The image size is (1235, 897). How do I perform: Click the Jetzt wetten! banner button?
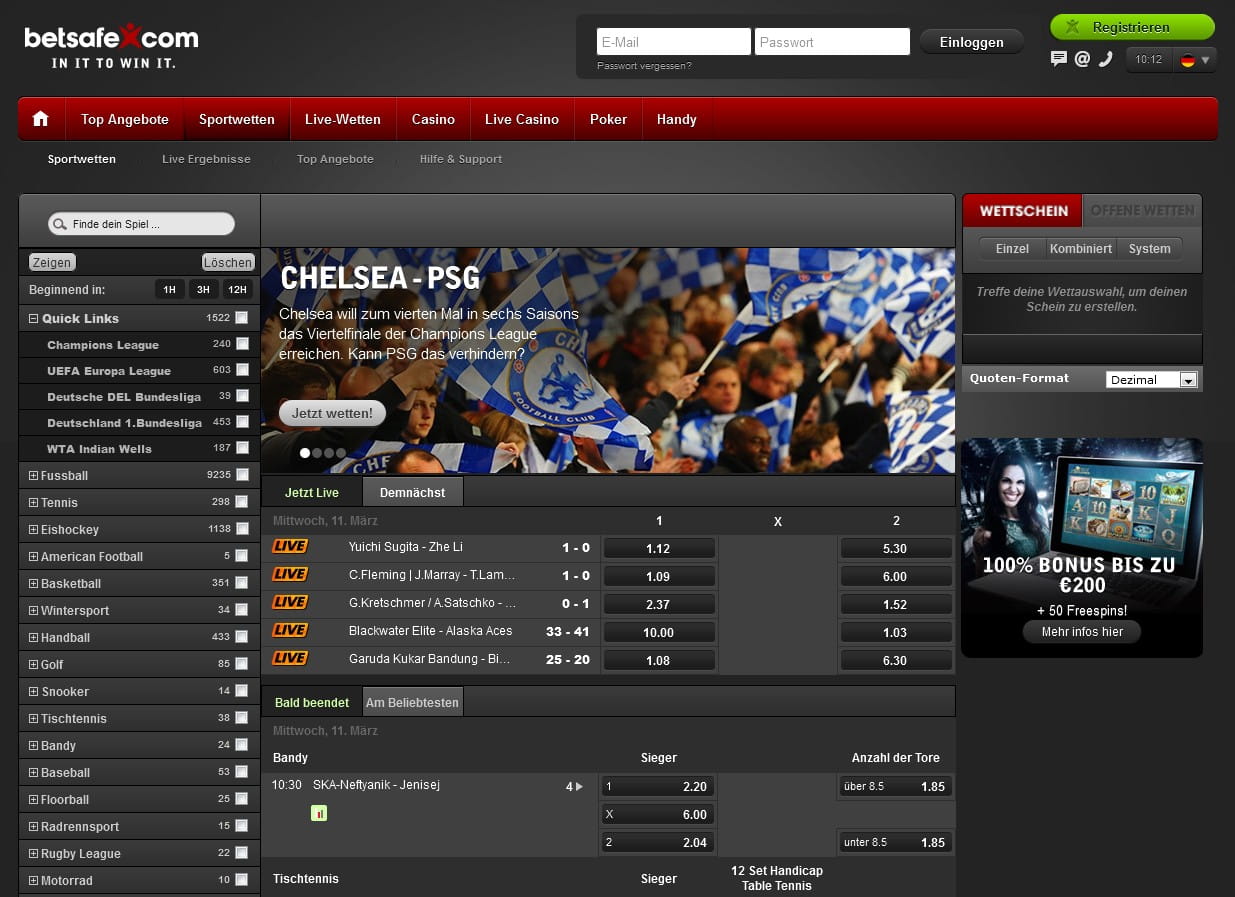332,412
